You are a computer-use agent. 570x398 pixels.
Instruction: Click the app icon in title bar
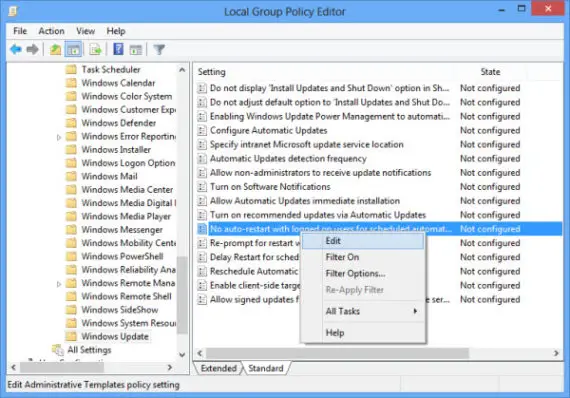pyautogui.click(x=13, y=11)
